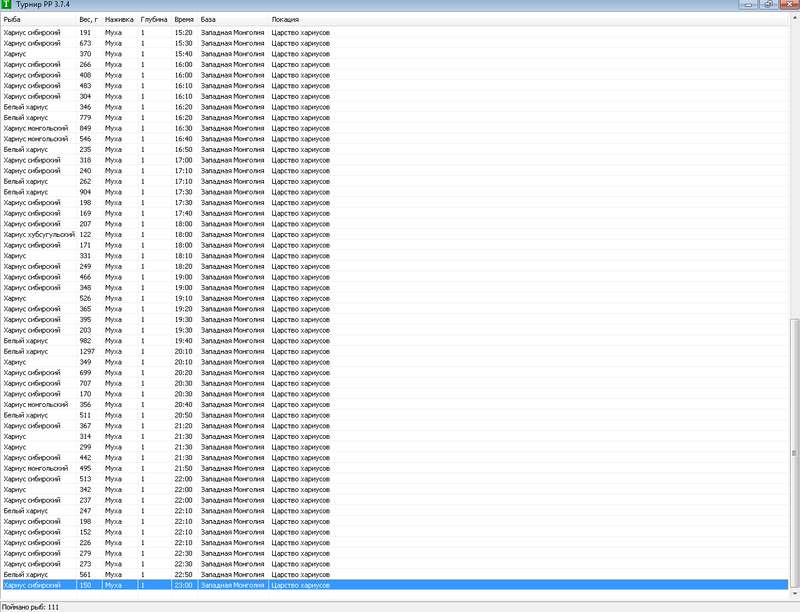Select weight cell 779
800x612 pixels.
[x=85, y=117]
